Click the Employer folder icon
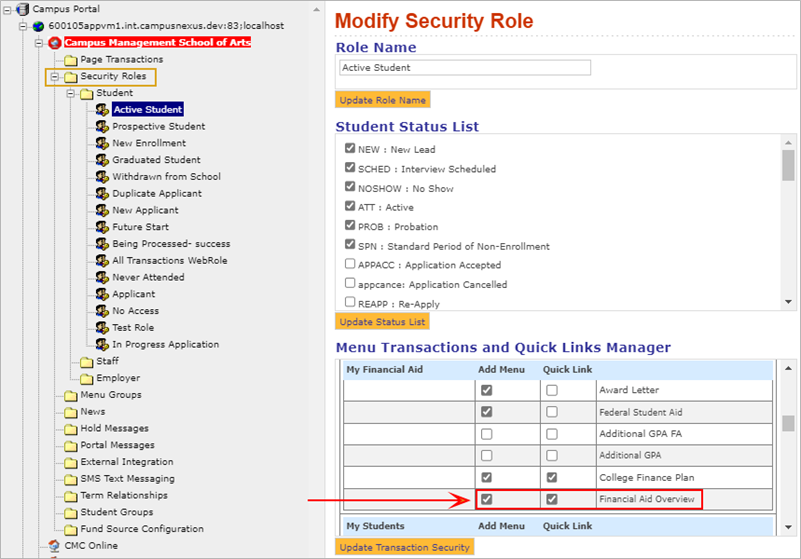The image size is (801, 559). [87, 379]
